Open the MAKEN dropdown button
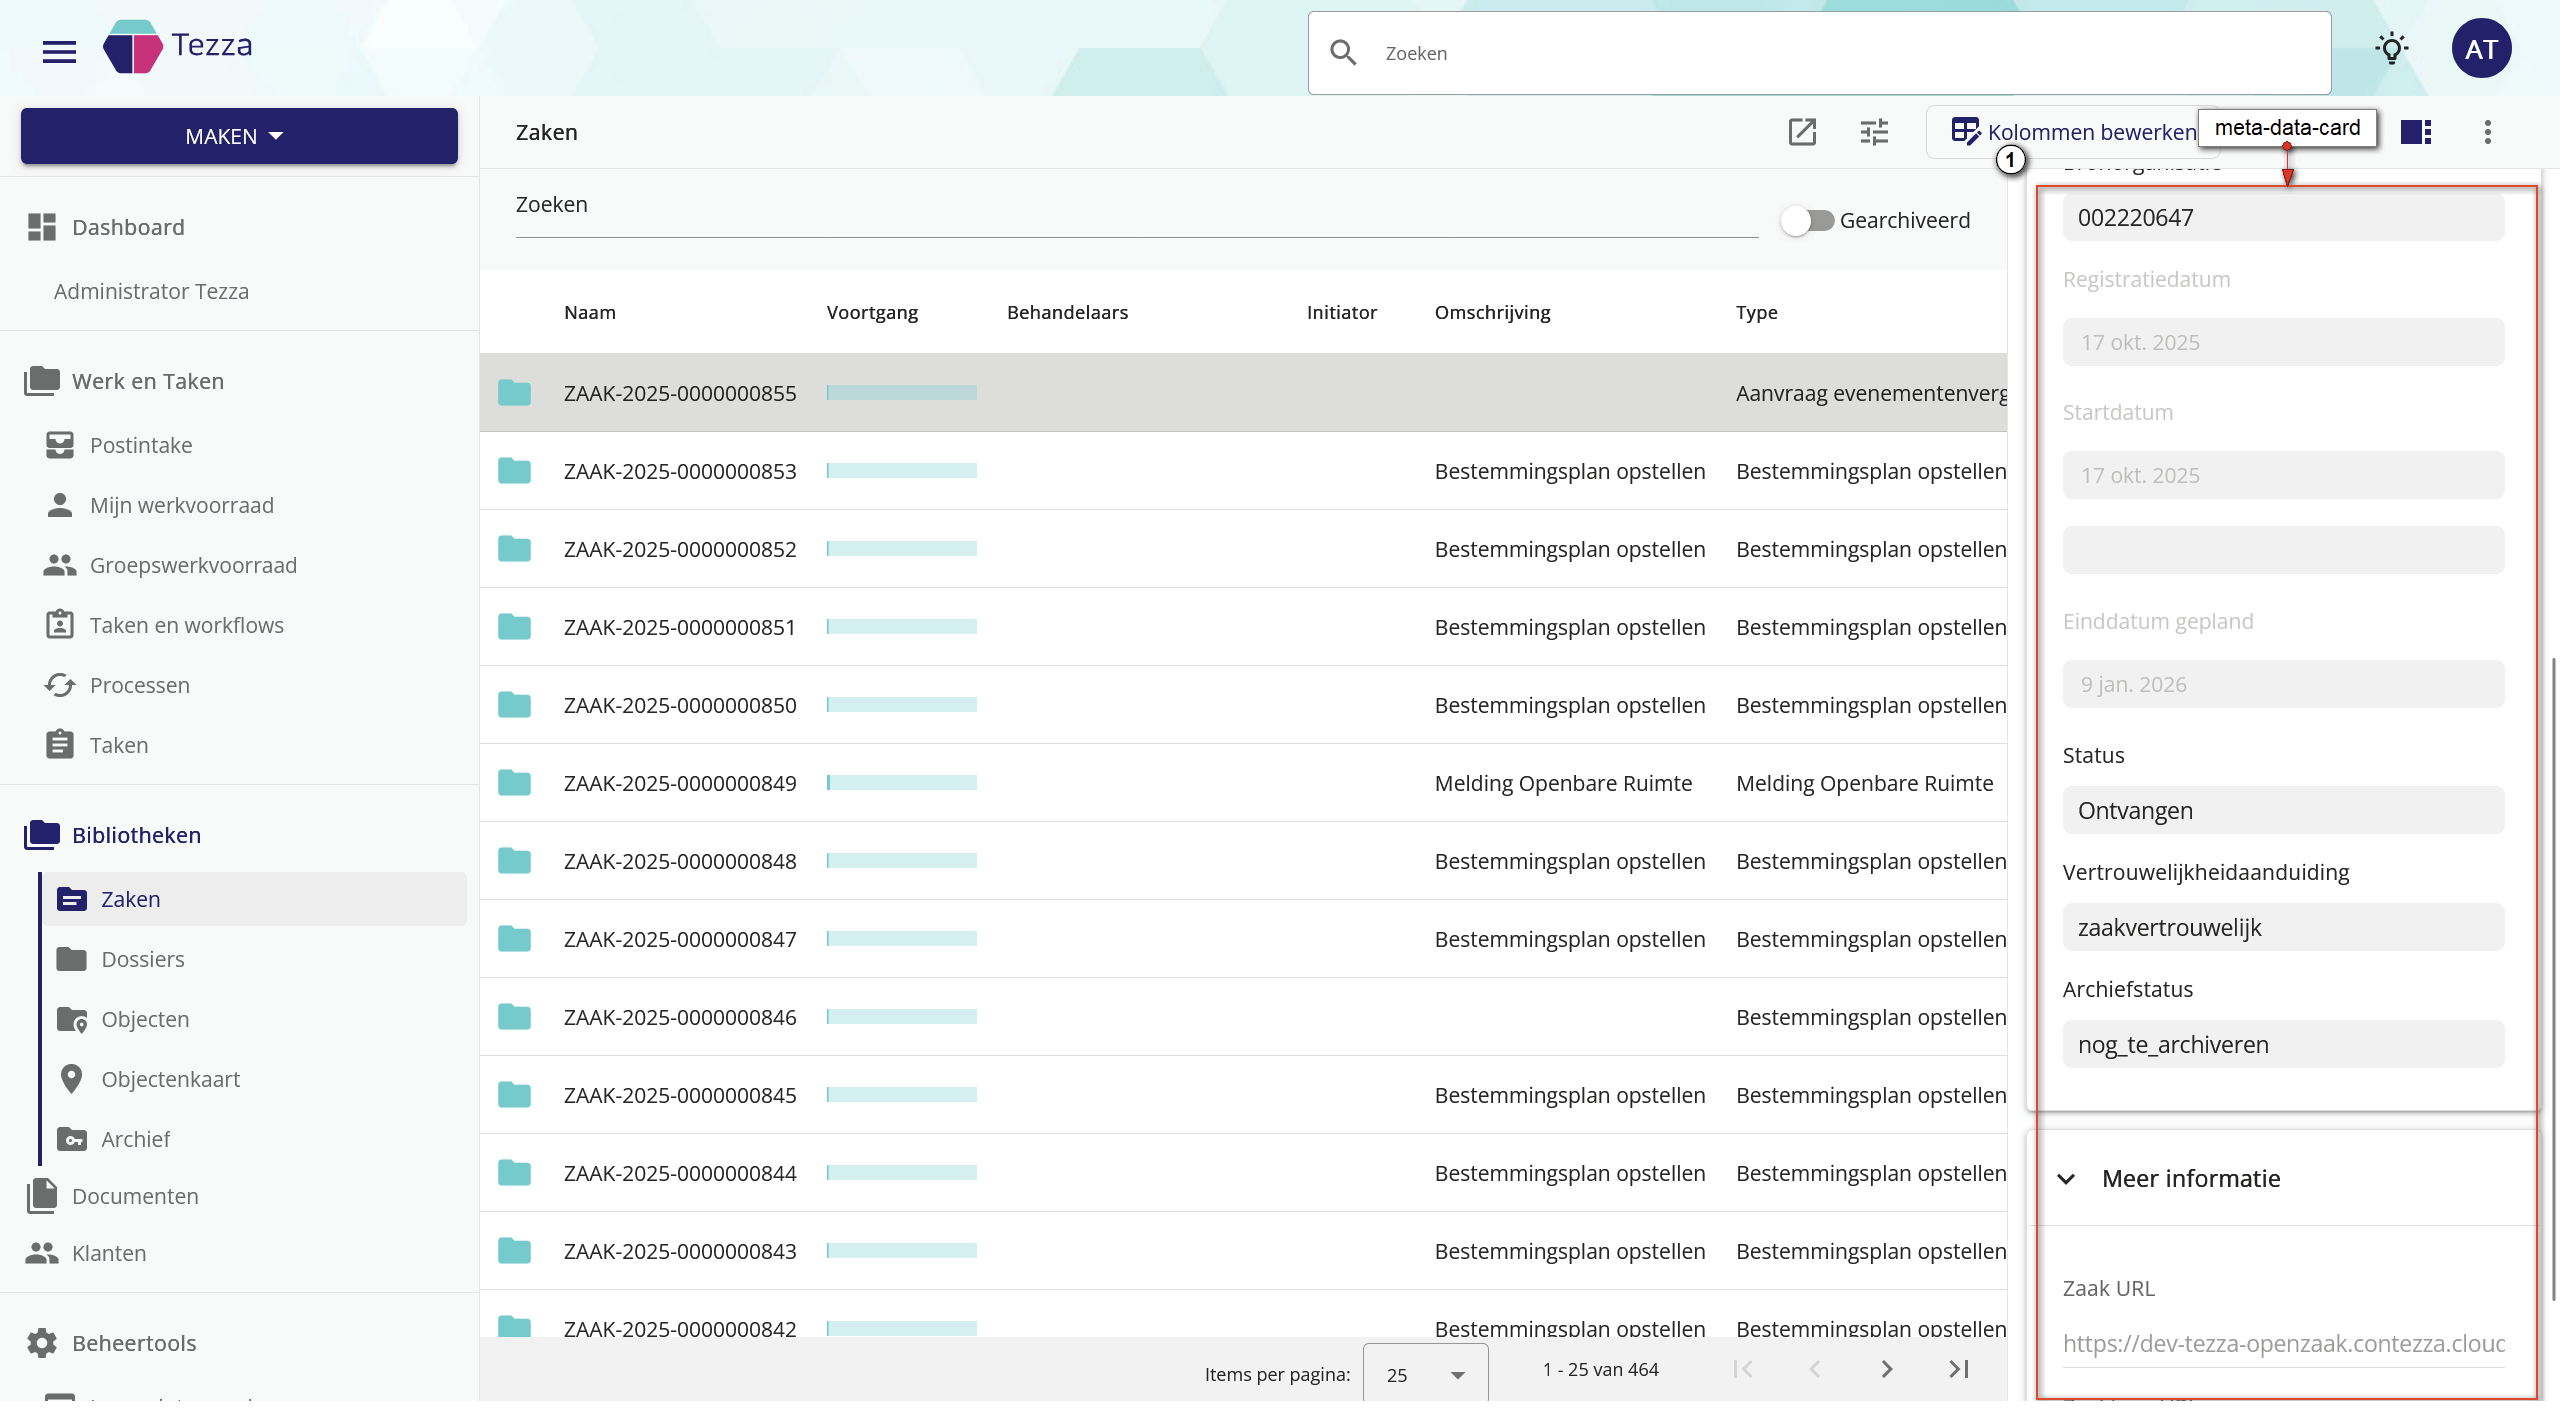 (x=239, y=136)
